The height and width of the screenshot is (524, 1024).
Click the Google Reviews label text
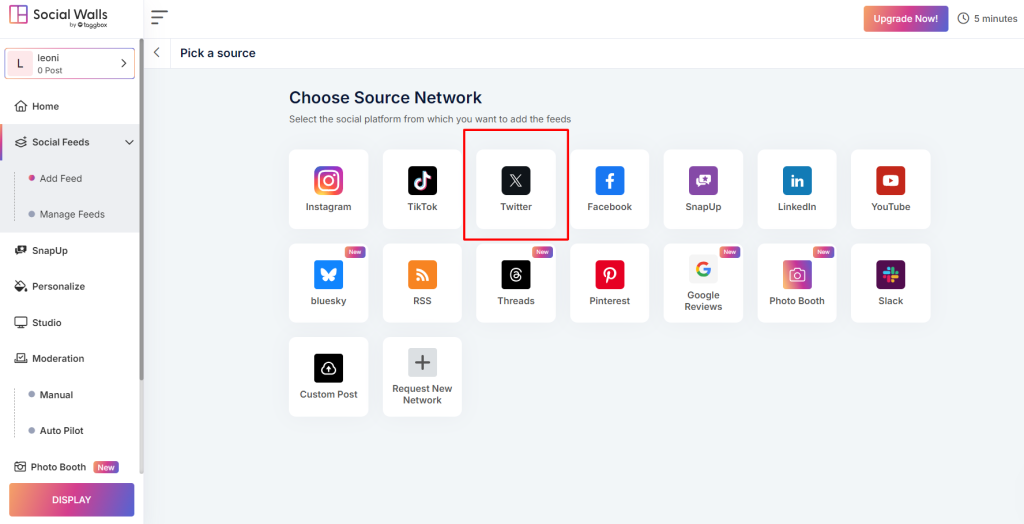[x=703, y=301]
